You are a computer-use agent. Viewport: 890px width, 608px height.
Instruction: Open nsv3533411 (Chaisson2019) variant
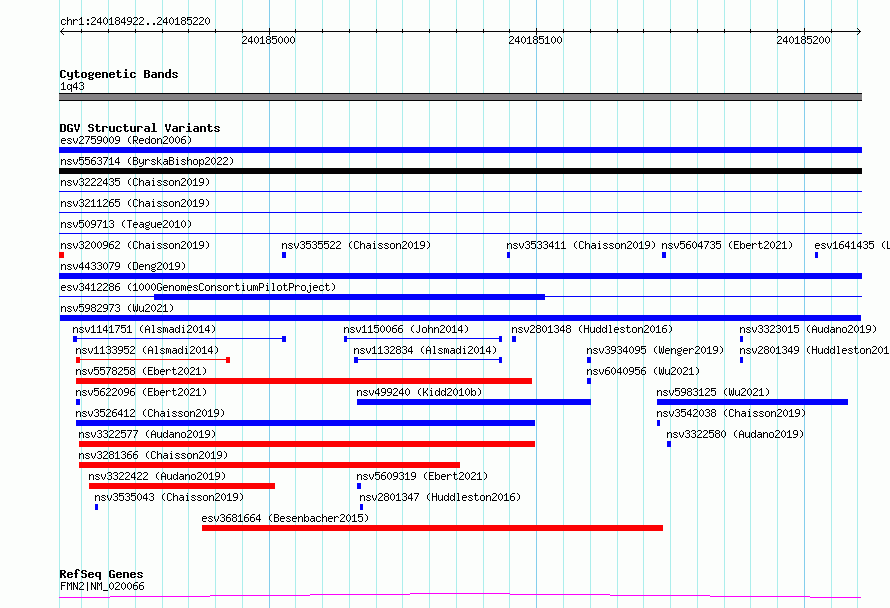pos(581,245)
